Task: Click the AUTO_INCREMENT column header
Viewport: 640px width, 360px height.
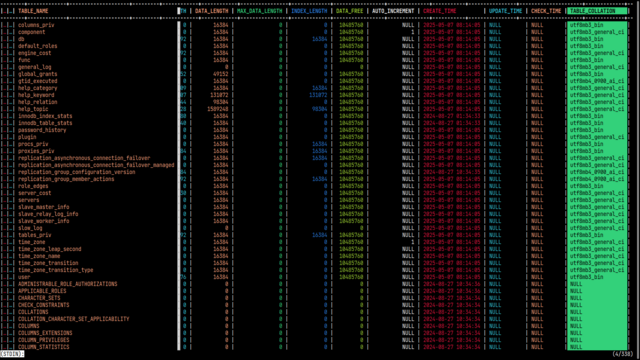Action: click(393, 11)
